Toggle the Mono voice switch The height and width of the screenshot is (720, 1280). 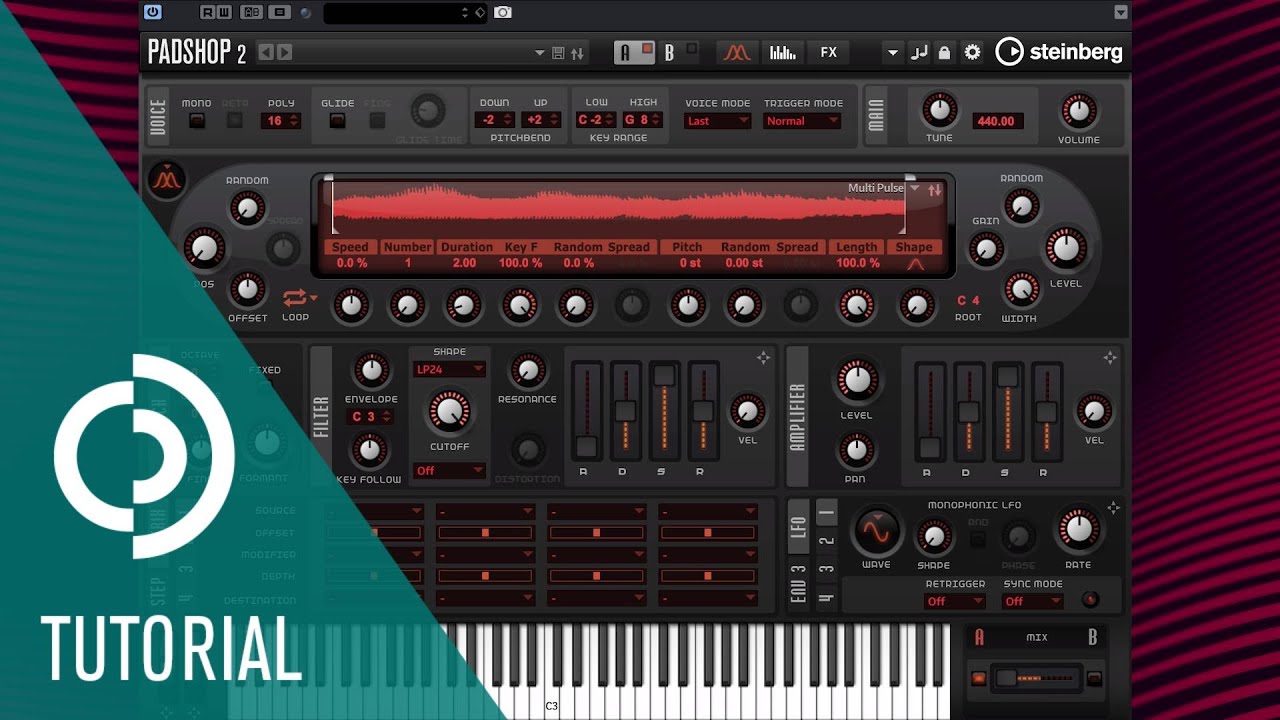197,121
